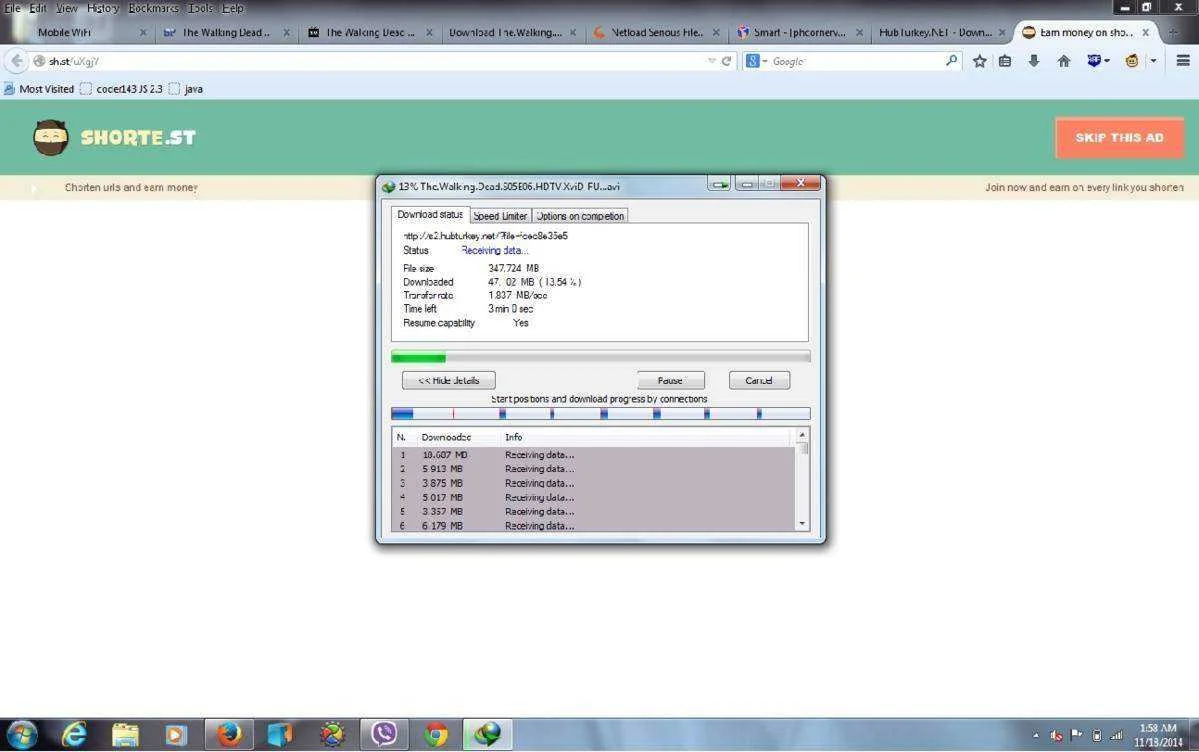Open the URL history dropdown arrow
Screen dimensions: 1199x752
pyautogui.click(x=712, y=61)
